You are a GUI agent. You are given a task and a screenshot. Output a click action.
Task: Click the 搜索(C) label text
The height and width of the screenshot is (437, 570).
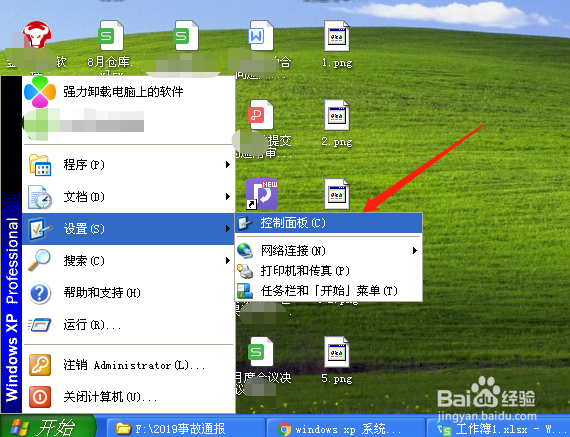point(84,261)
